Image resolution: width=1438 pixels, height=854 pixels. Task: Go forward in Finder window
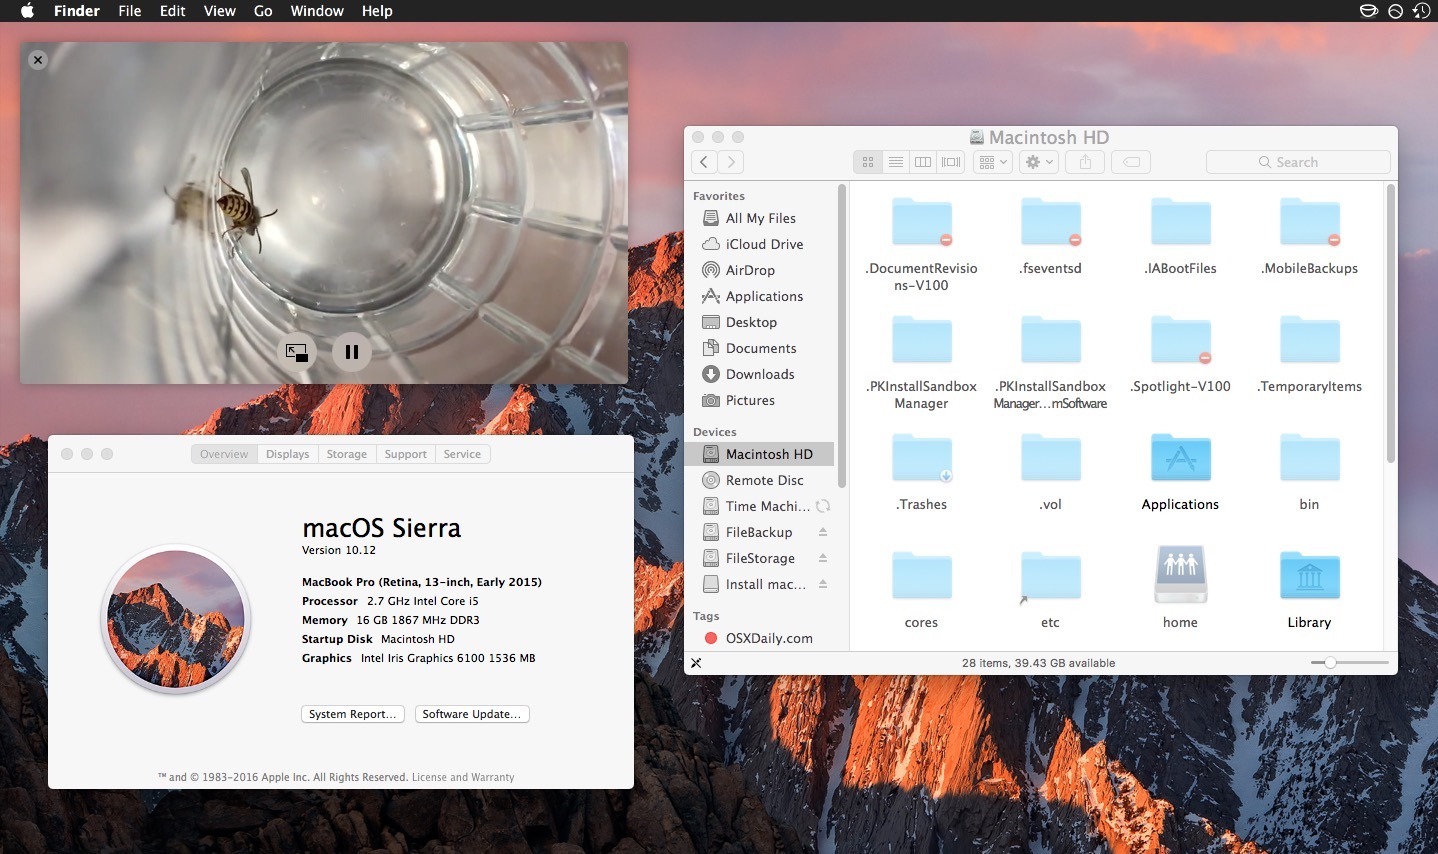731,162
